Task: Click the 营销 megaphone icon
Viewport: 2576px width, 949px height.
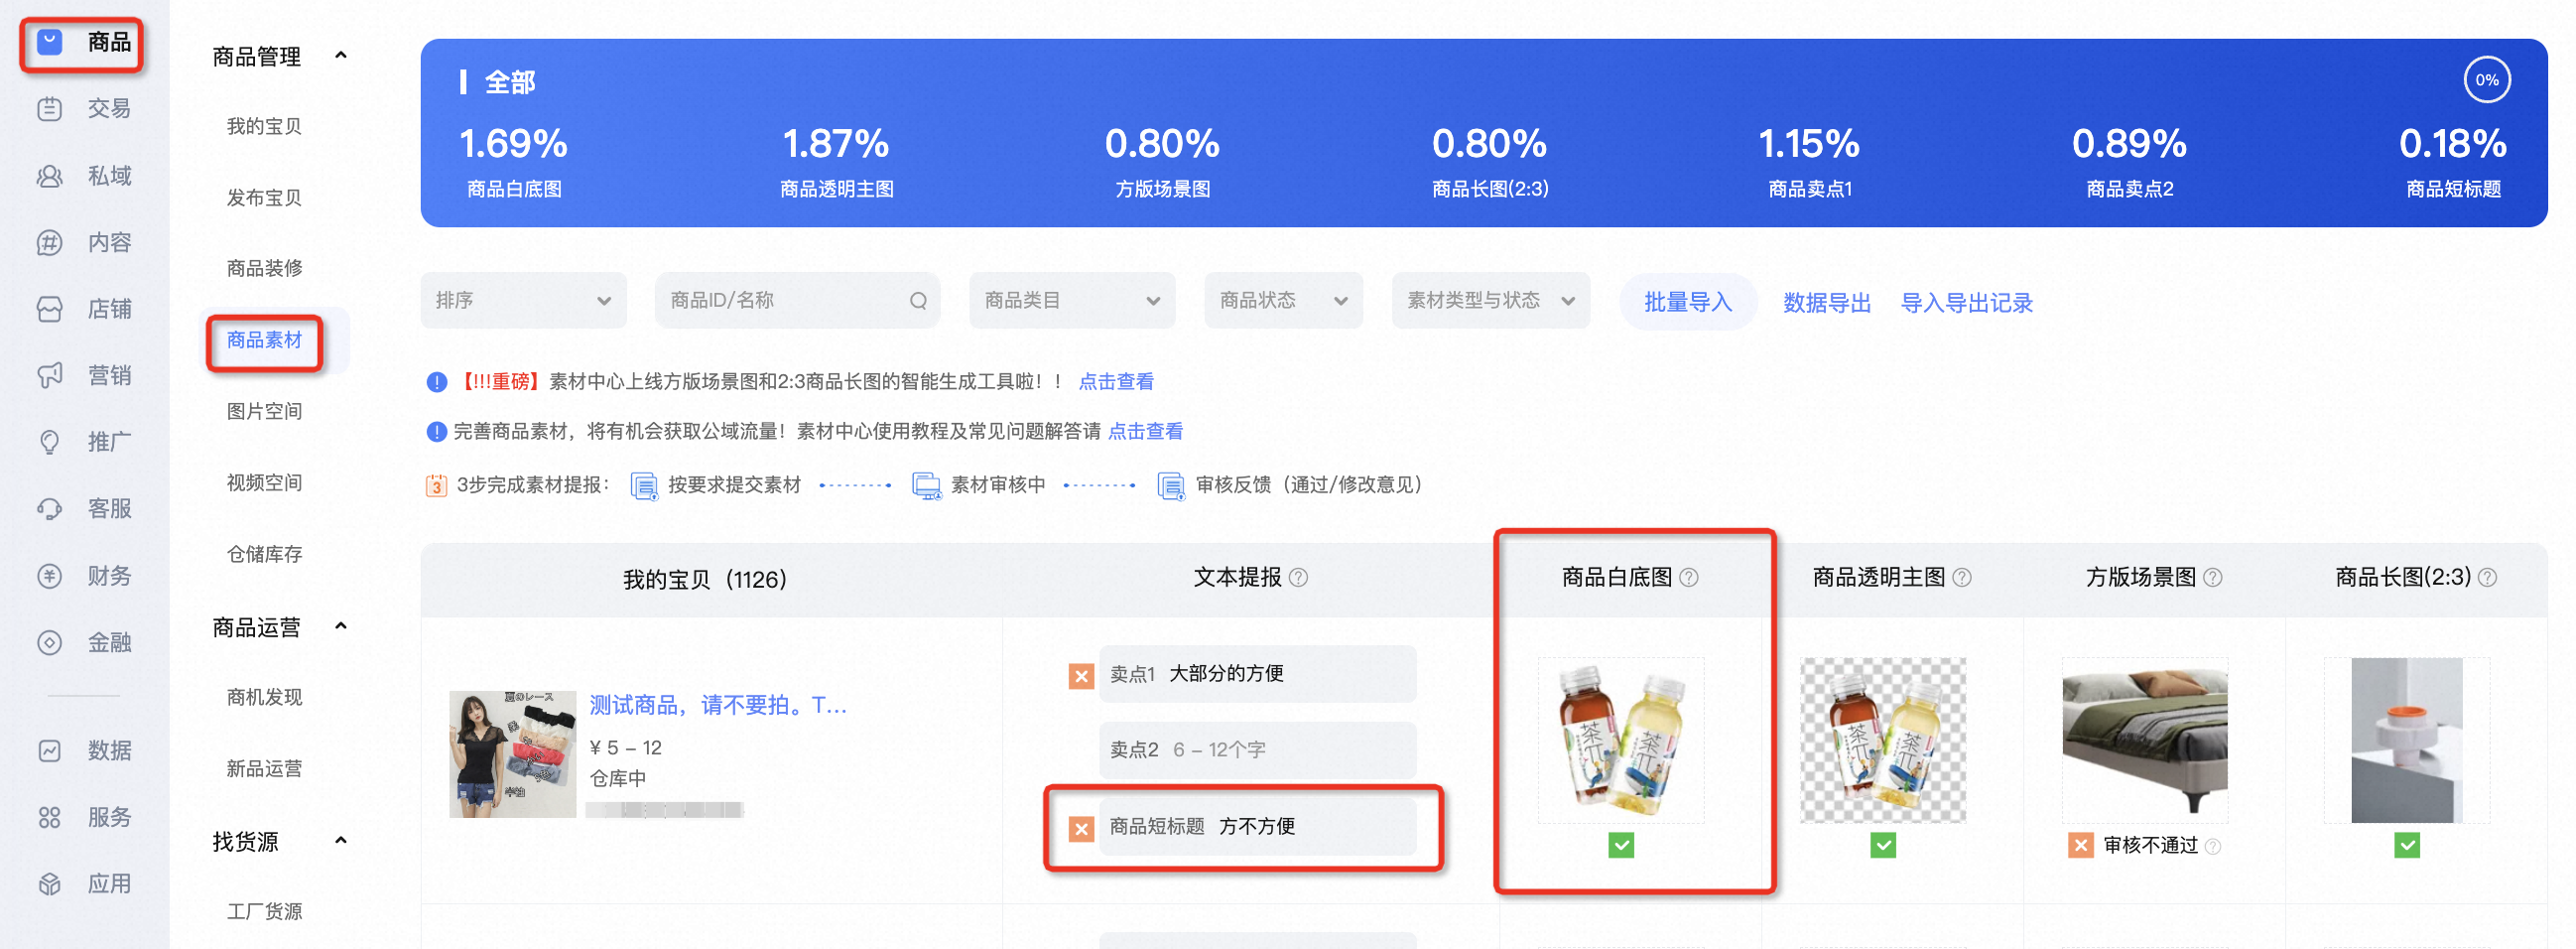Action: click(49, 375)
